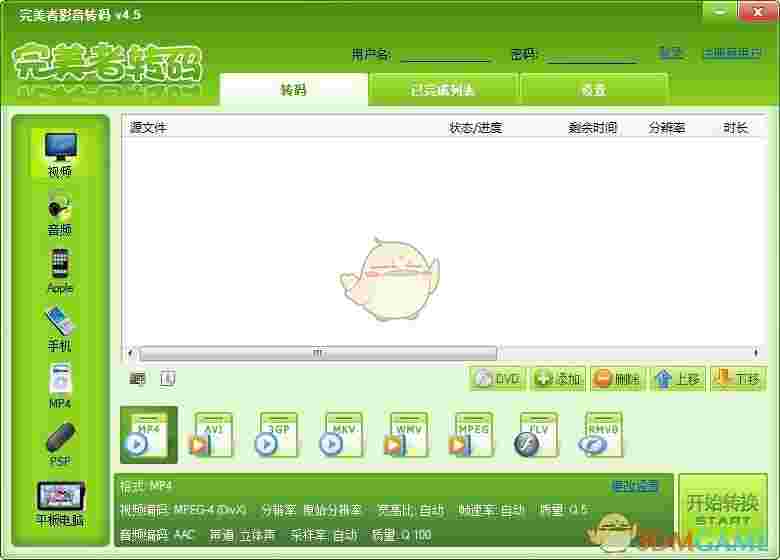Viewport: 780px width, 560px height.
Task: Click the 状态/进度 column header
Action: click(476, 128)
